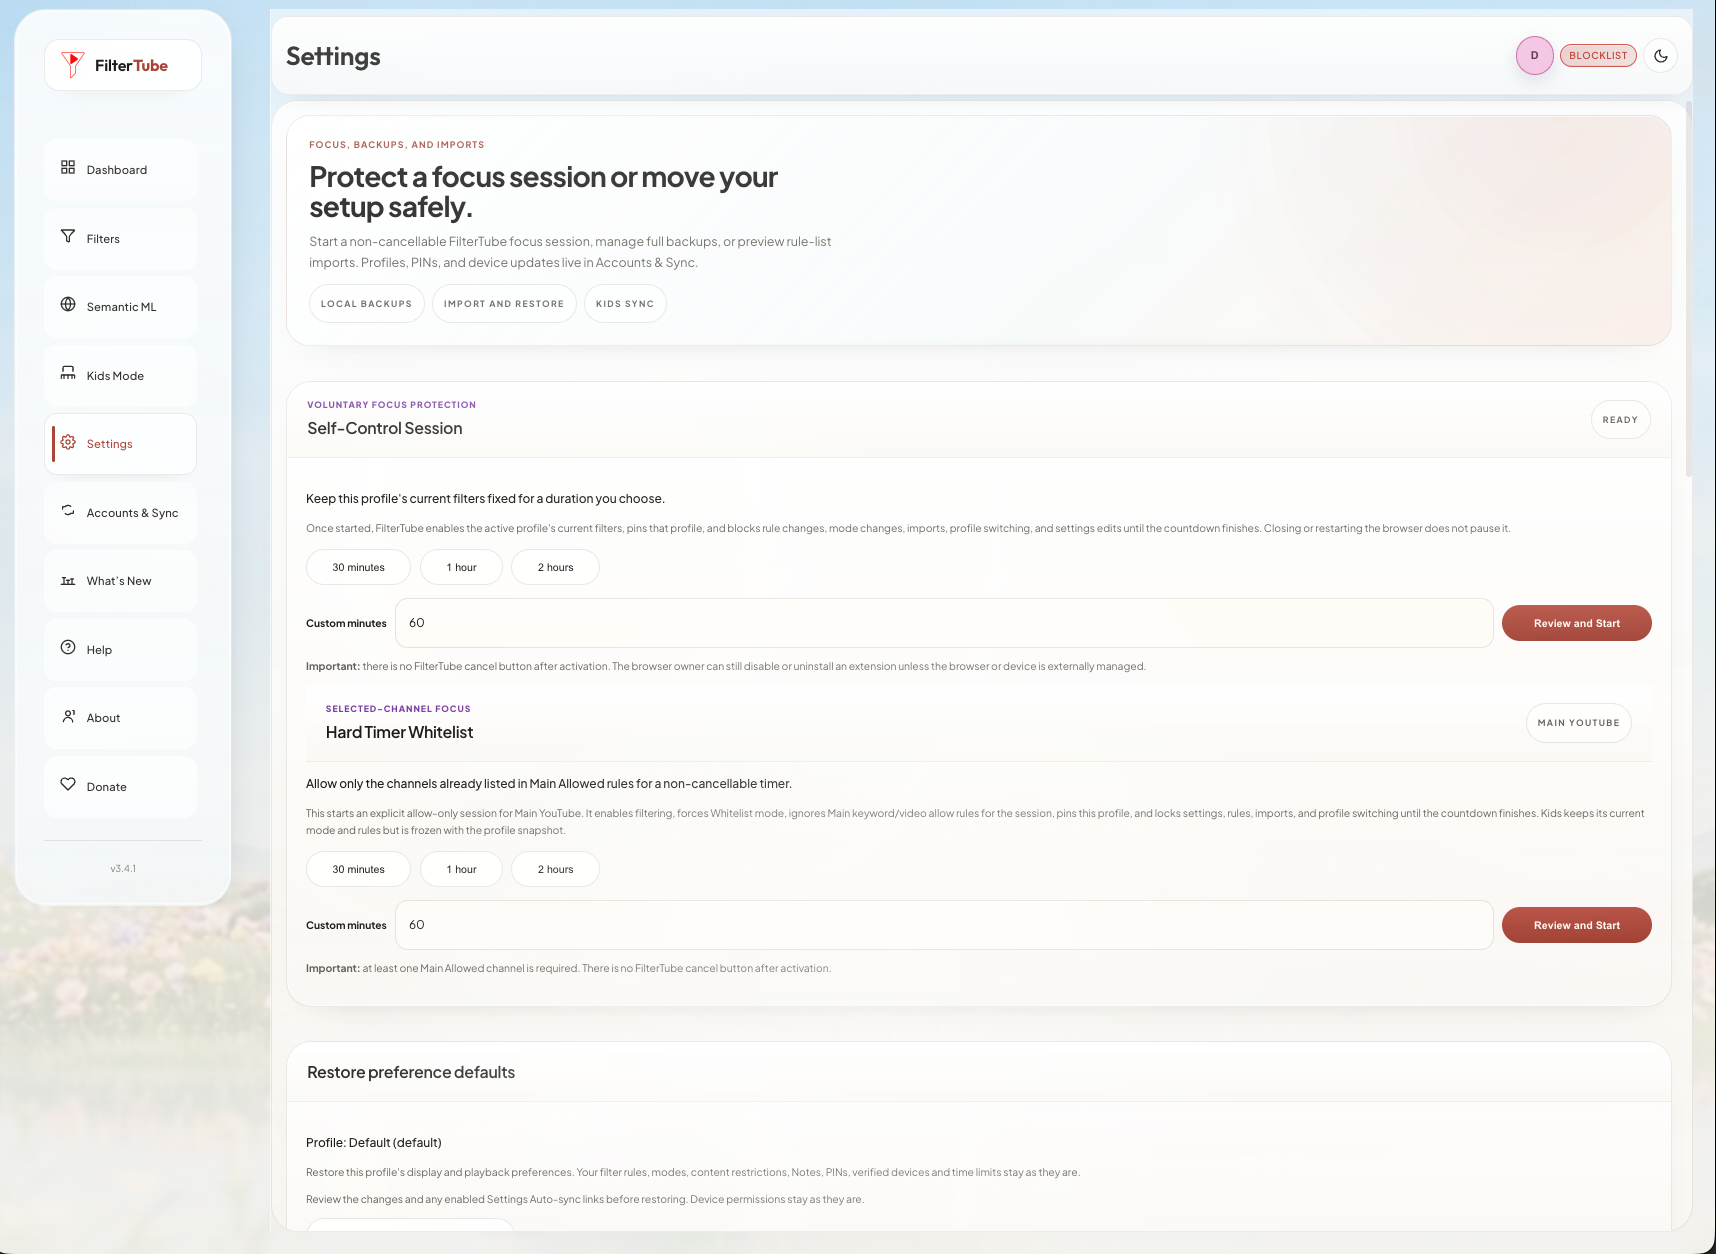The height and width of the screenshot is (1254, 1716).
Task: Jump to LOCAL BACKUPS section
Action: (366, 304)
